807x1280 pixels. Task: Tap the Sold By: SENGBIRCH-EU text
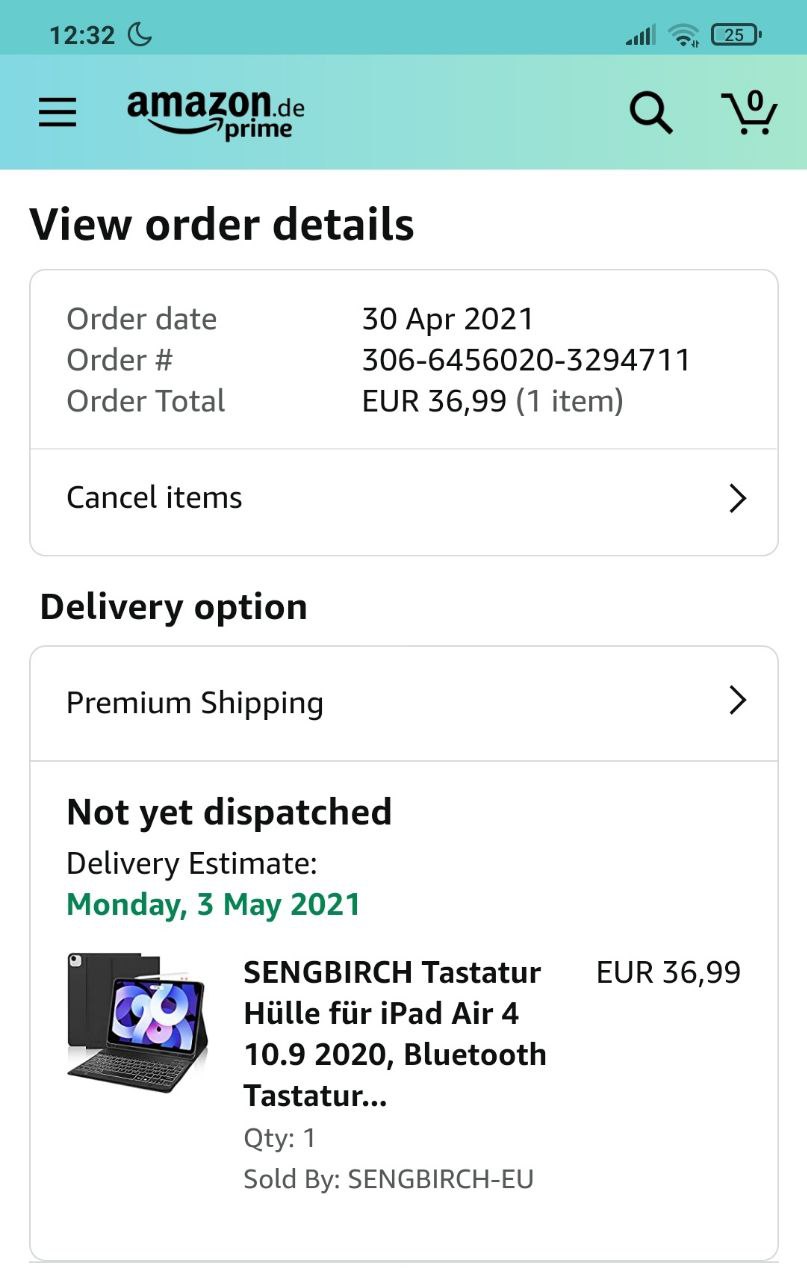click(388, 1179)
